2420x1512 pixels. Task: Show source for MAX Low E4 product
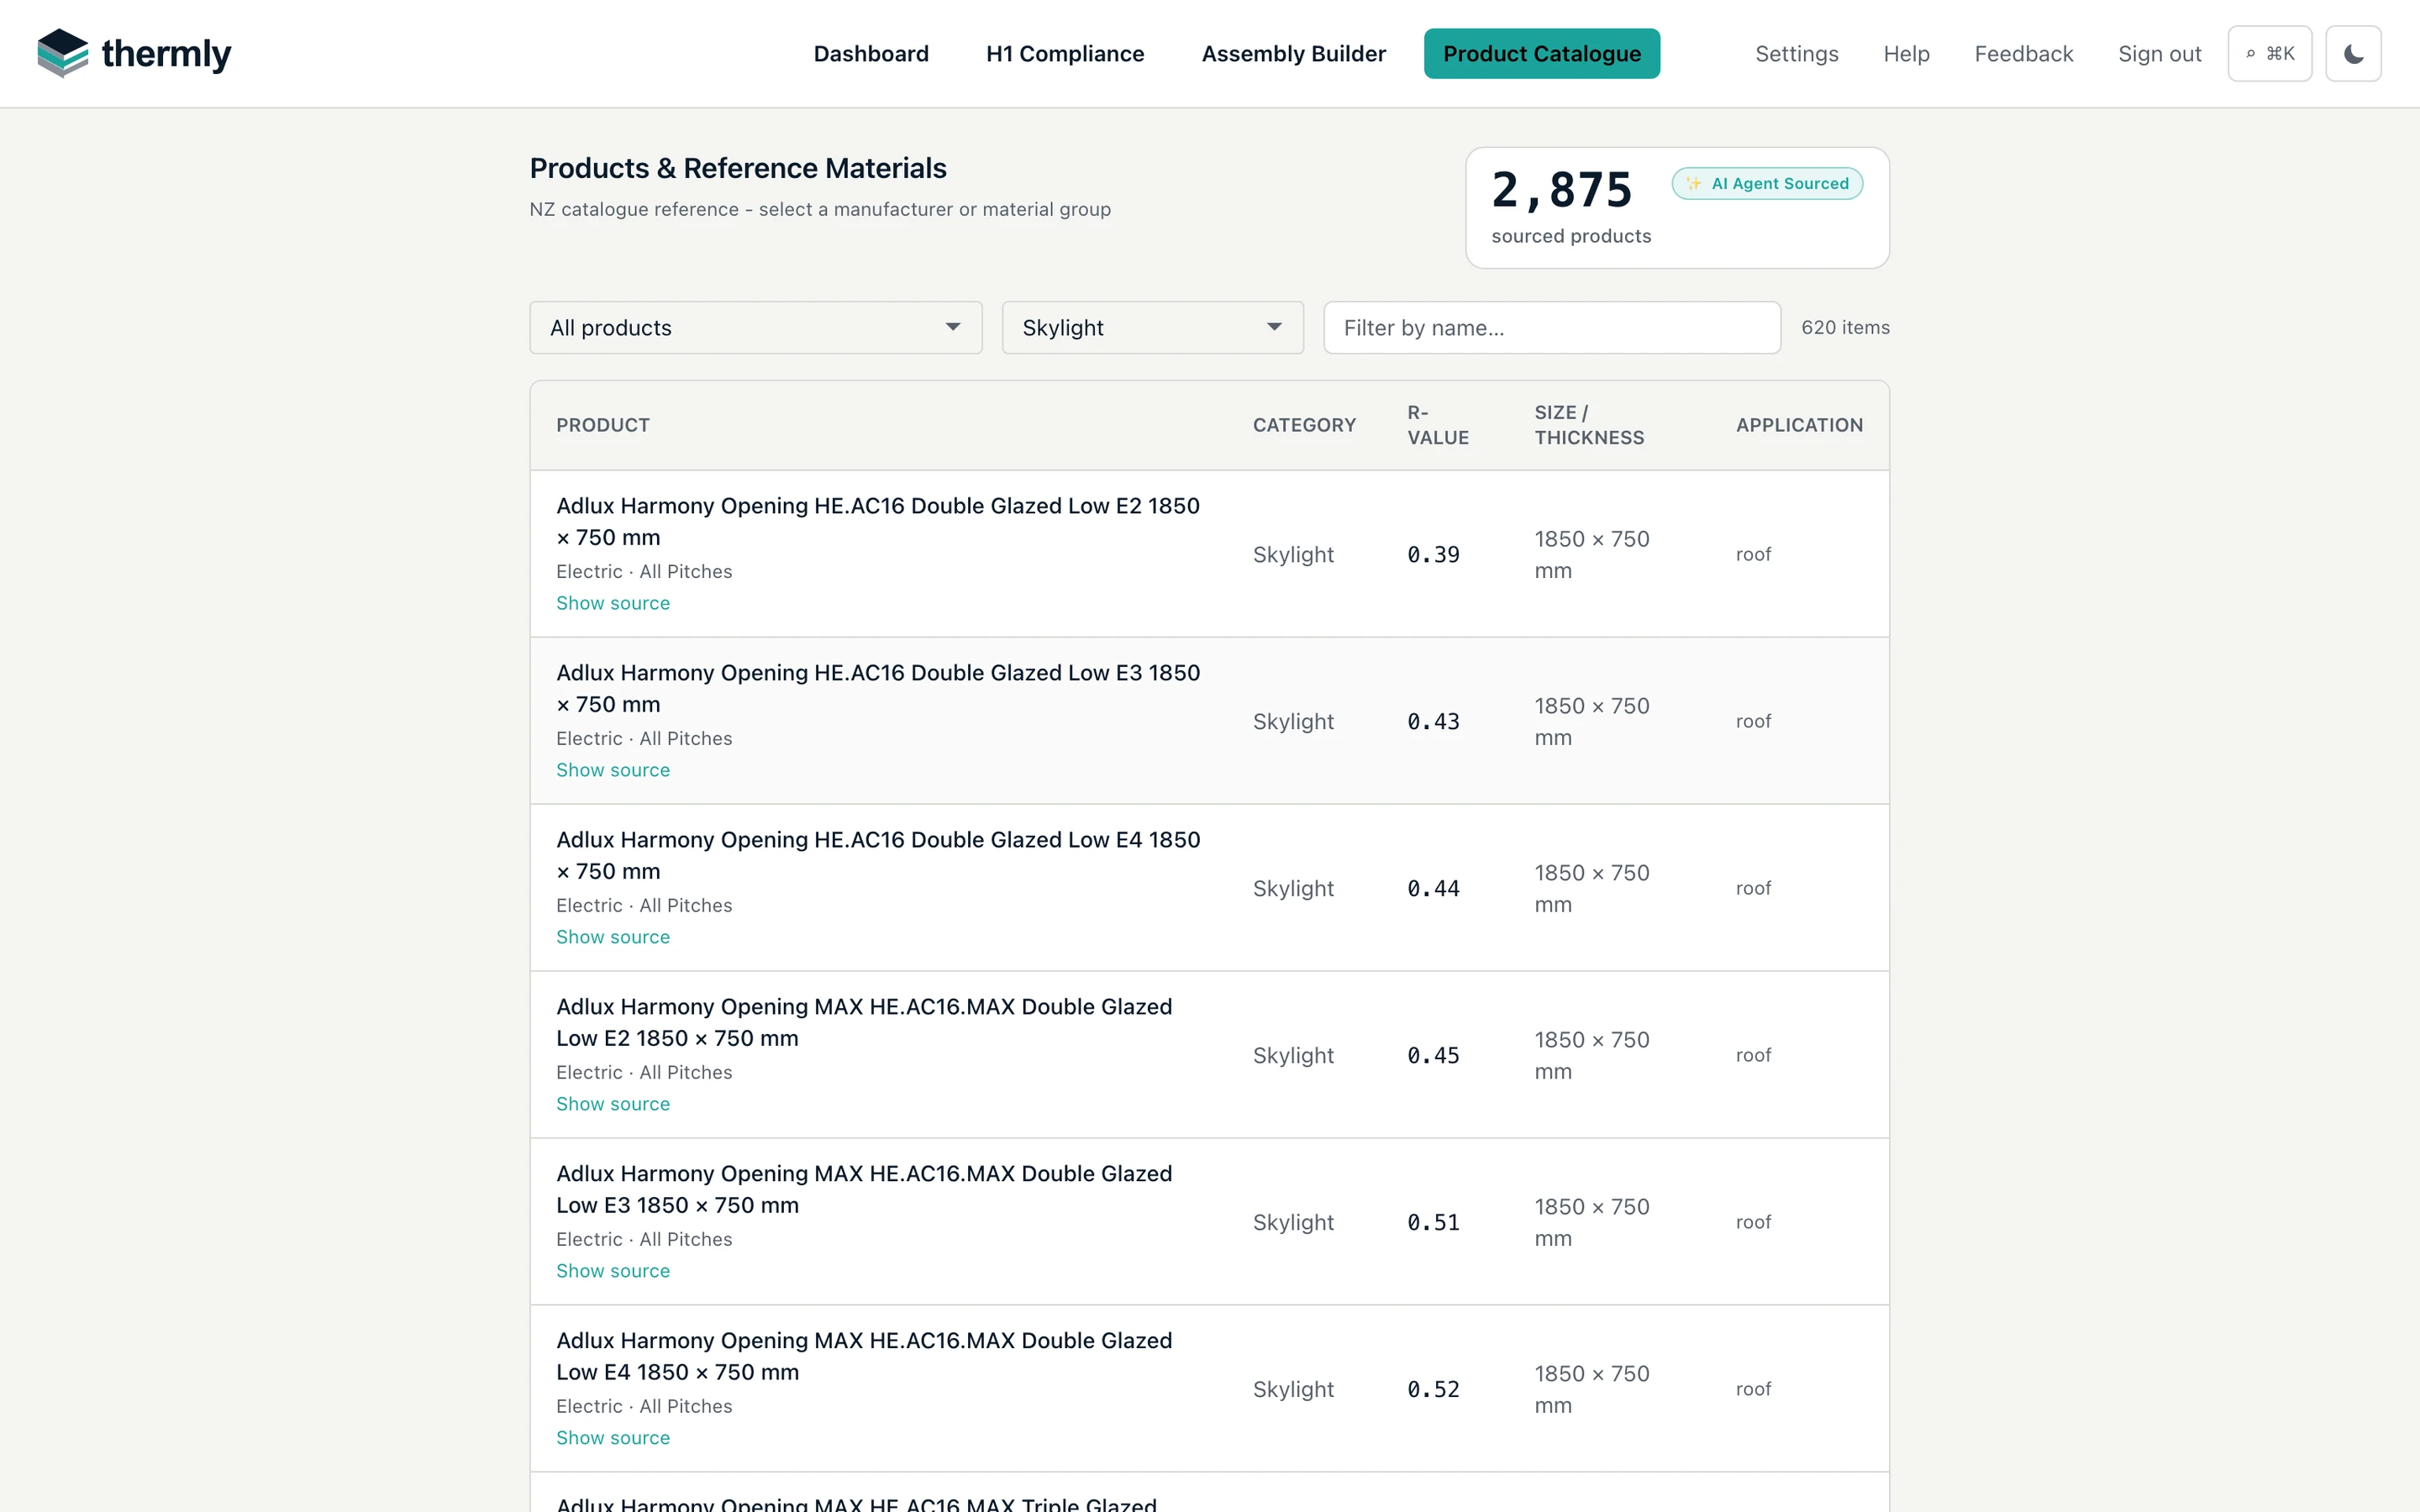613,1438
